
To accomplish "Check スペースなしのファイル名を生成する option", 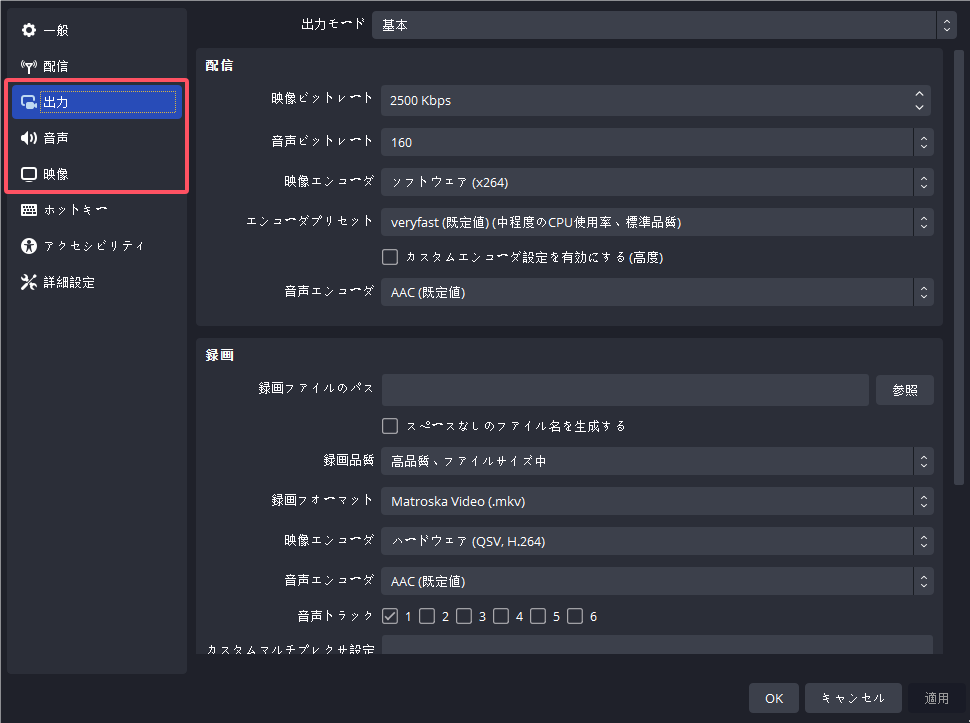I will (x=390, y=425).
